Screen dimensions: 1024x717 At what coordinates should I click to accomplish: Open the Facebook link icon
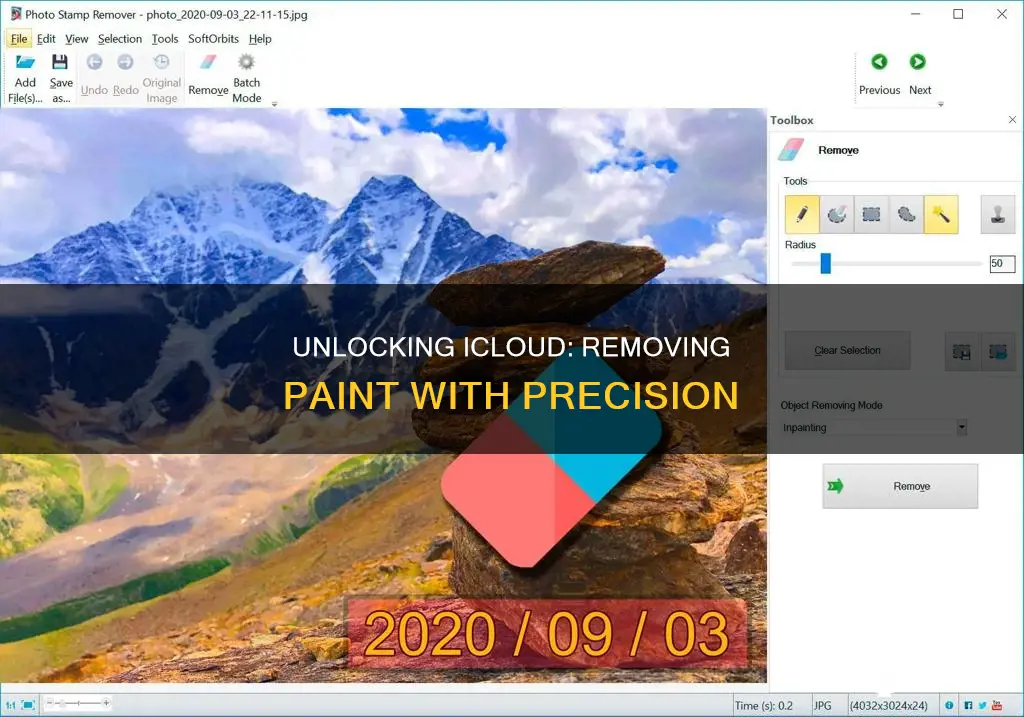(x=968, y=705)
